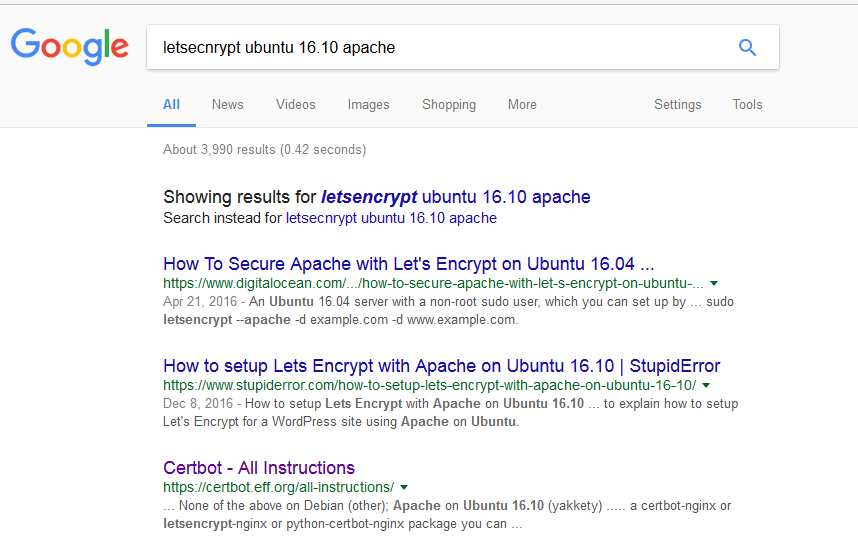Select the All results tab
Viewport: 858px width, 547px height.
[171, 104]
